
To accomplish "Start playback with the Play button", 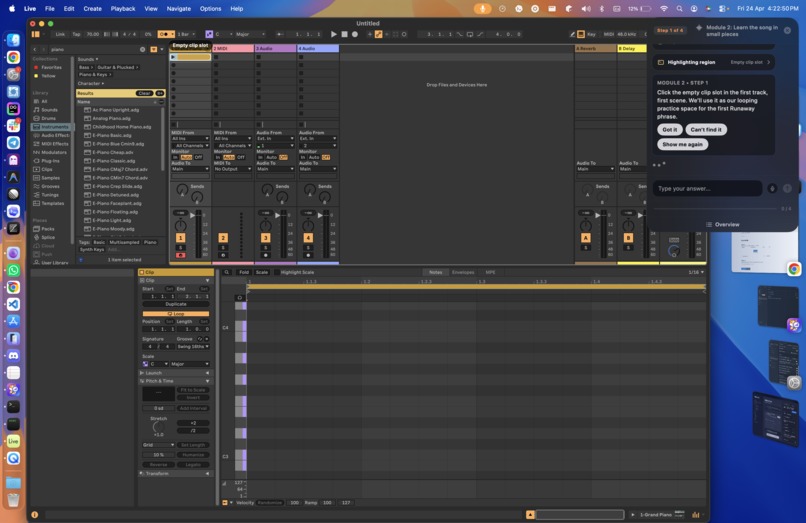I will tap(334, 34).
